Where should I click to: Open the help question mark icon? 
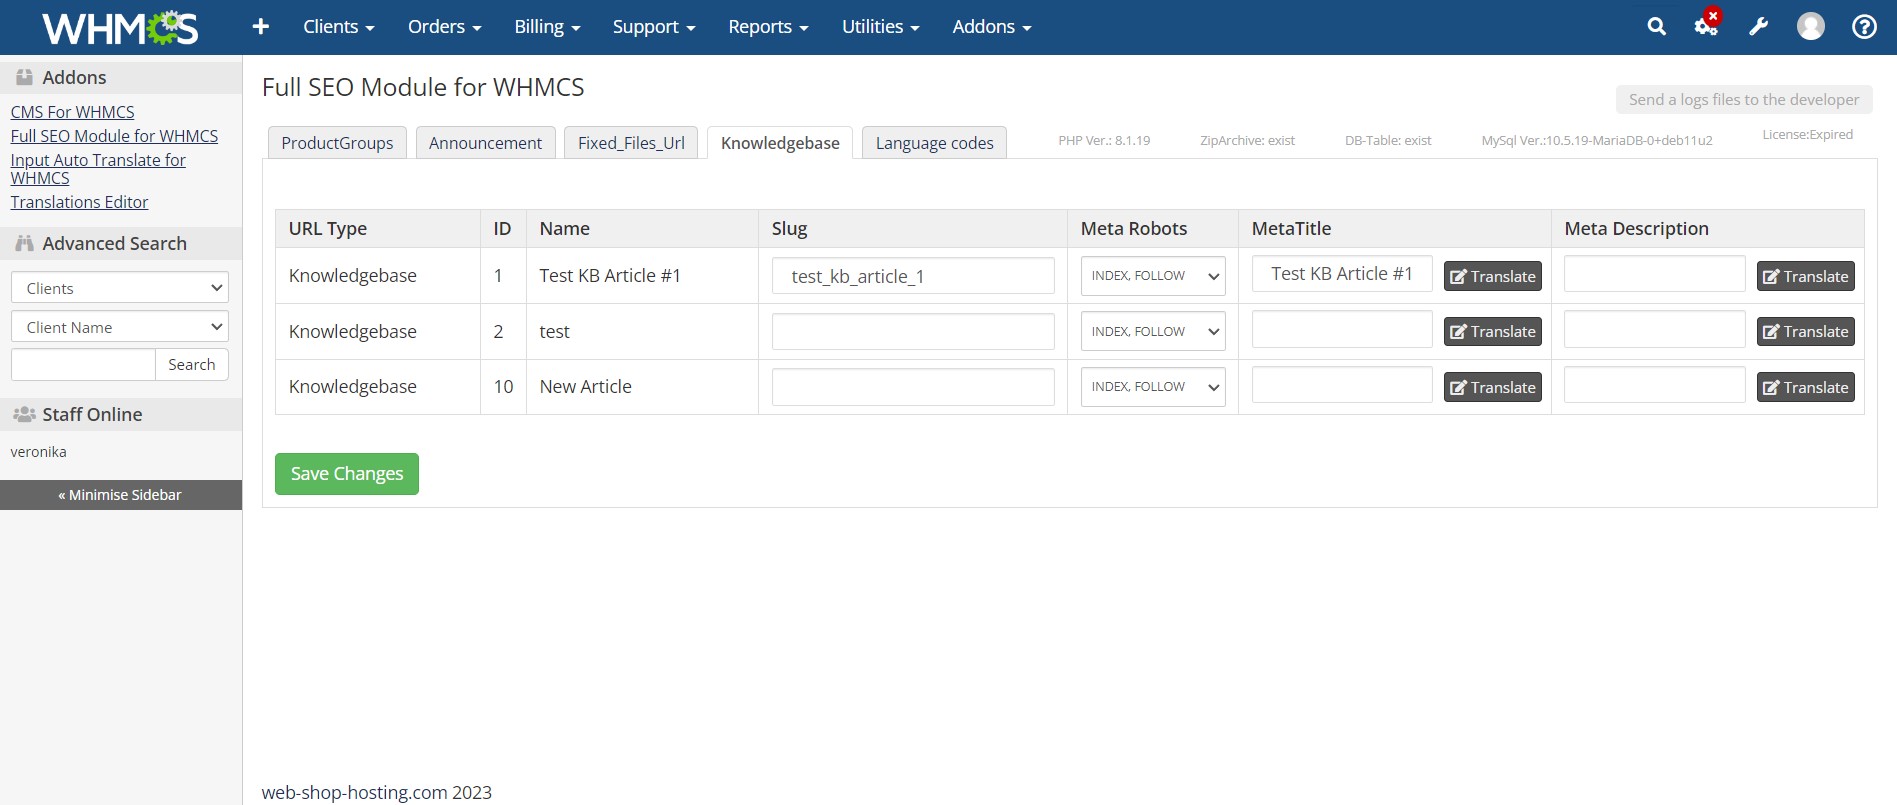(x=1864, y=27)
